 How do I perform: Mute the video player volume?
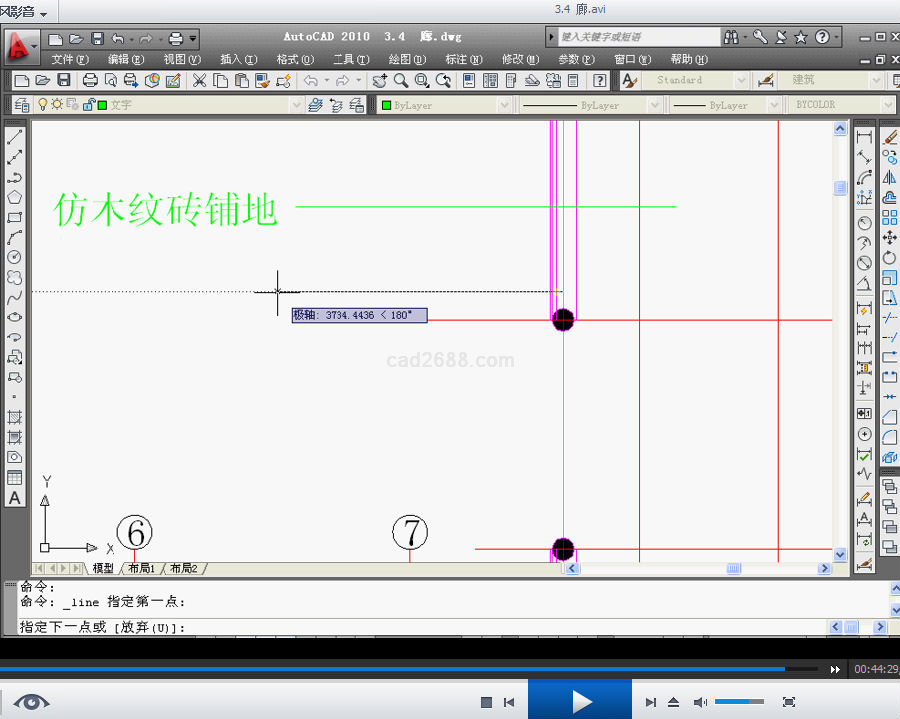pyautogui.click(x=701, y=702)
